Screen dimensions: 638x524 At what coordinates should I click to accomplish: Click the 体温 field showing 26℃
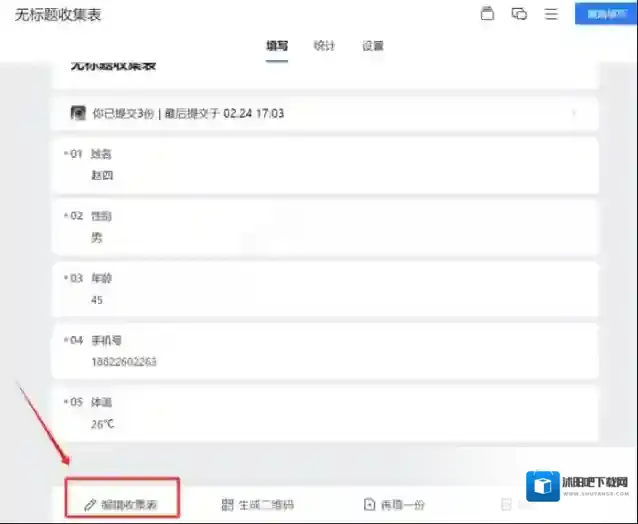pyautogui.click(x=104, y=423)
